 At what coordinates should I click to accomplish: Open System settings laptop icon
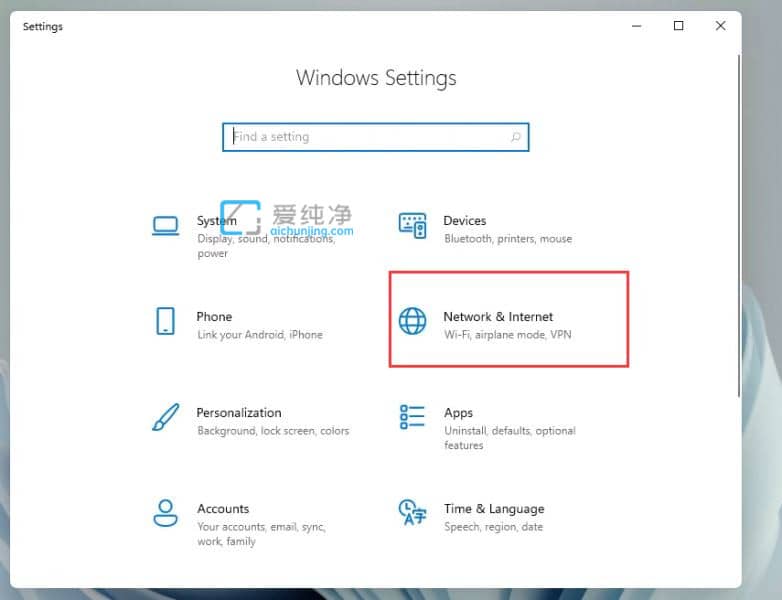click(x=165, y=226)
